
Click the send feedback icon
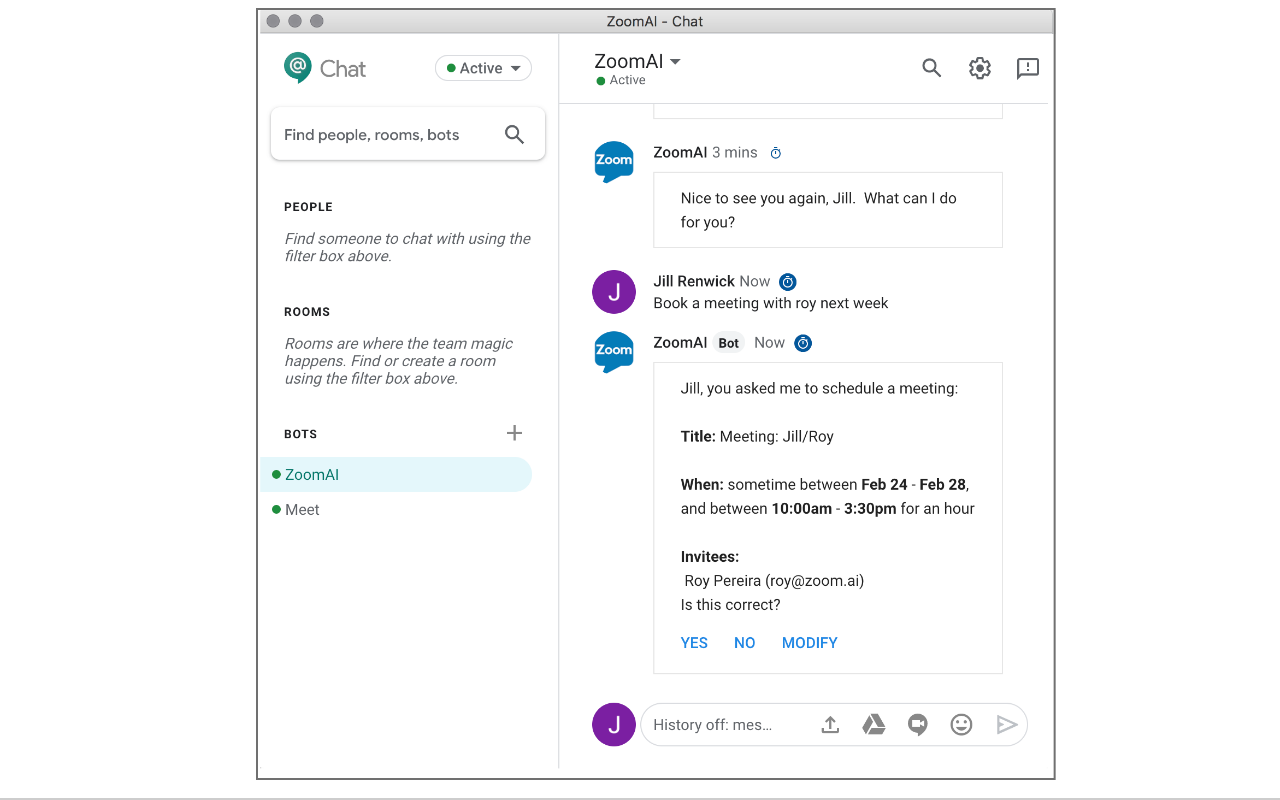(x=1027, y=68)
